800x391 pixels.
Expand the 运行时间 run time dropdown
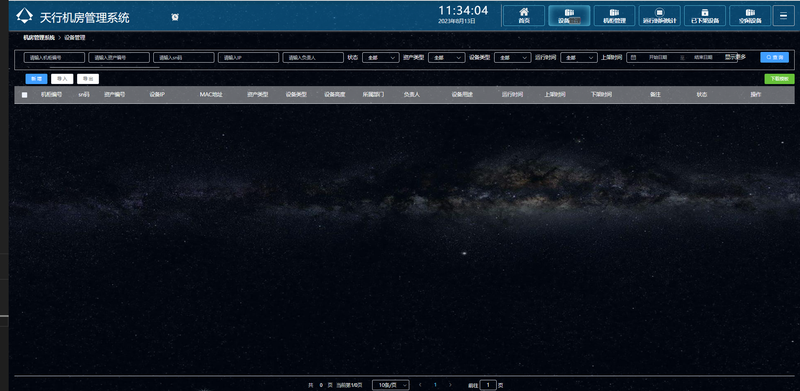tap(579, 58)
